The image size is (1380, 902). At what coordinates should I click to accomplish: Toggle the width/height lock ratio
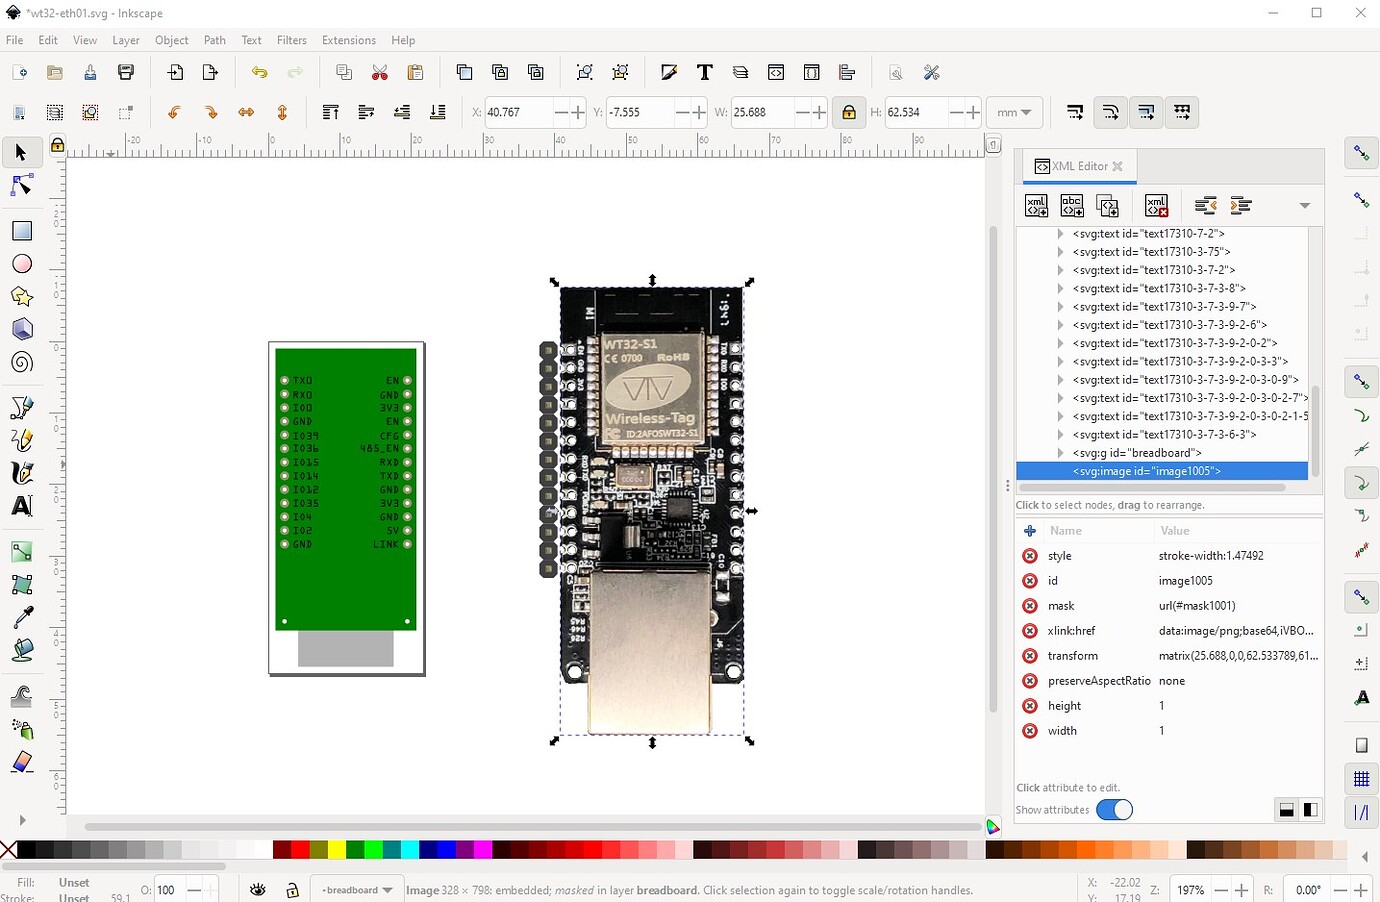coord(848,112)
